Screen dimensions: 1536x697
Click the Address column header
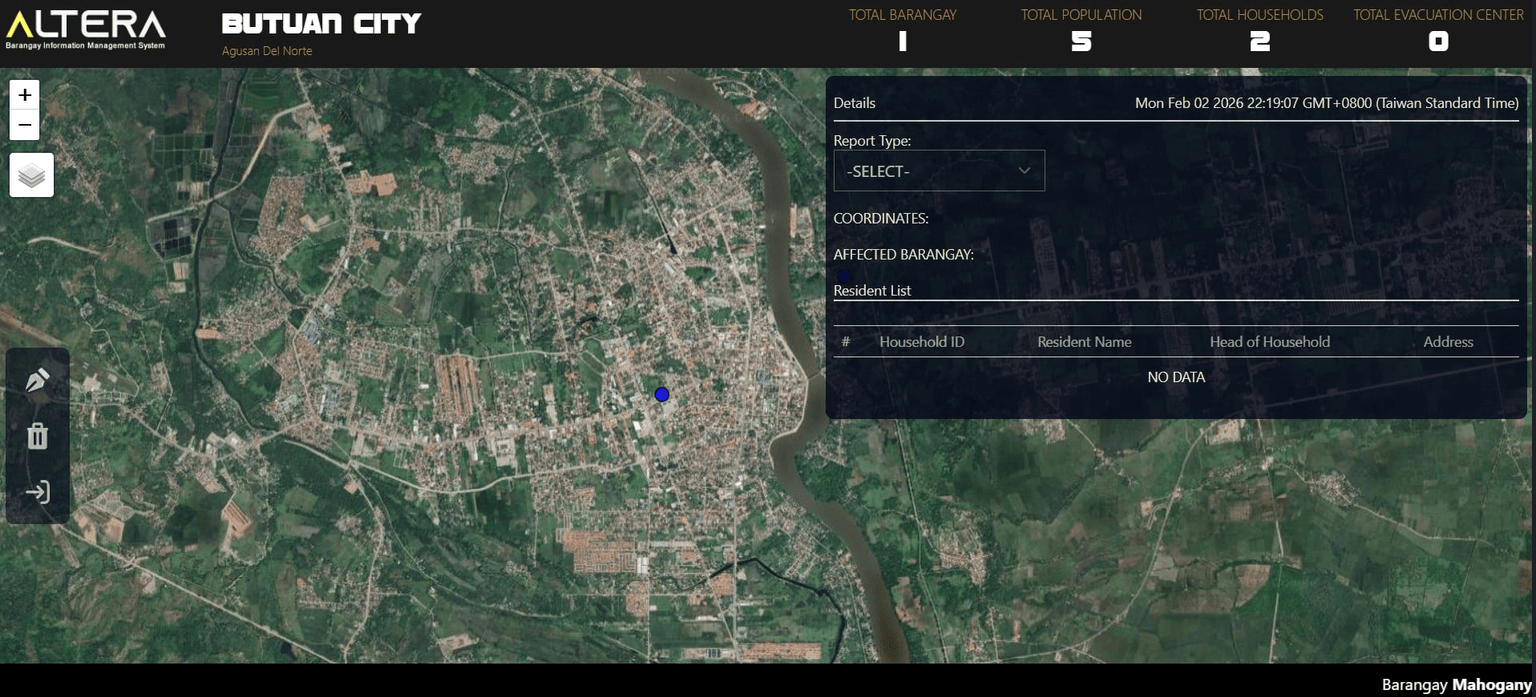[1448, 342]
